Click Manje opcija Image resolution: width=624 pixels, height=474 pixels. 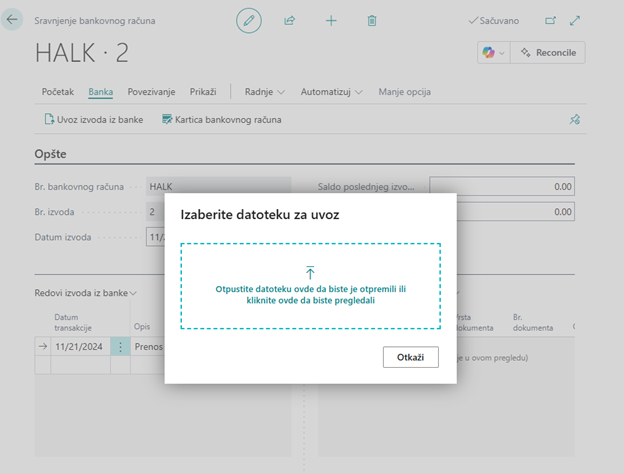(404, 92)
